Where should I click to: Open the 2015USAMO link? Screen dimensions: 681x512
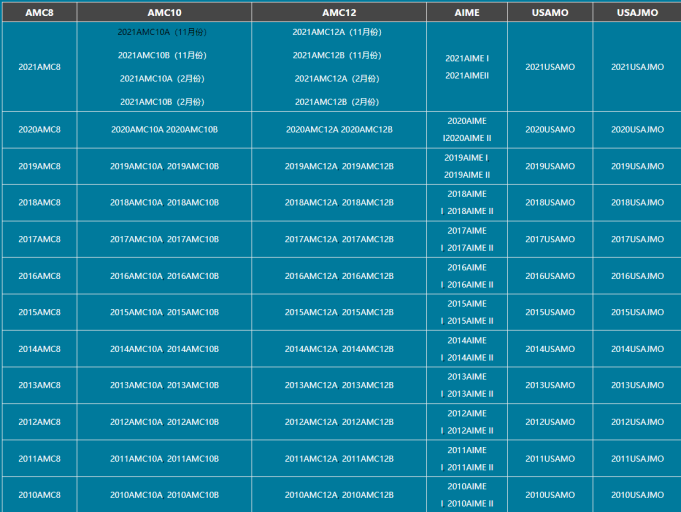pyautogui.click(x=550, y=312)
